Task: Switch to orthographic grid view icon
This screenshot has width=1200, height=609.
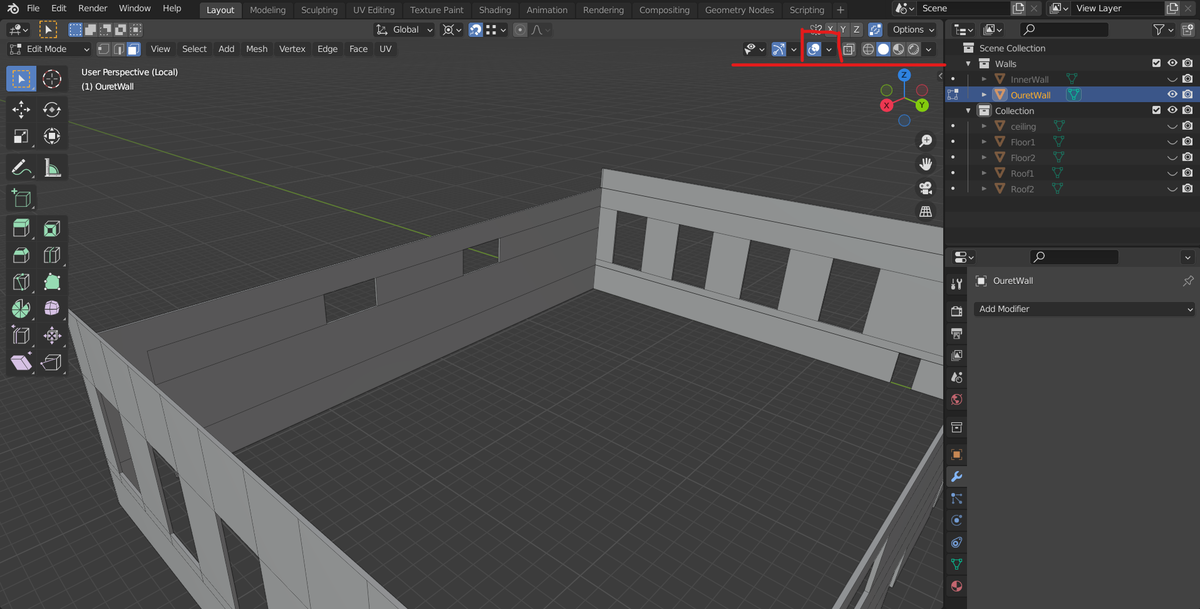Action: click(926, 211)
